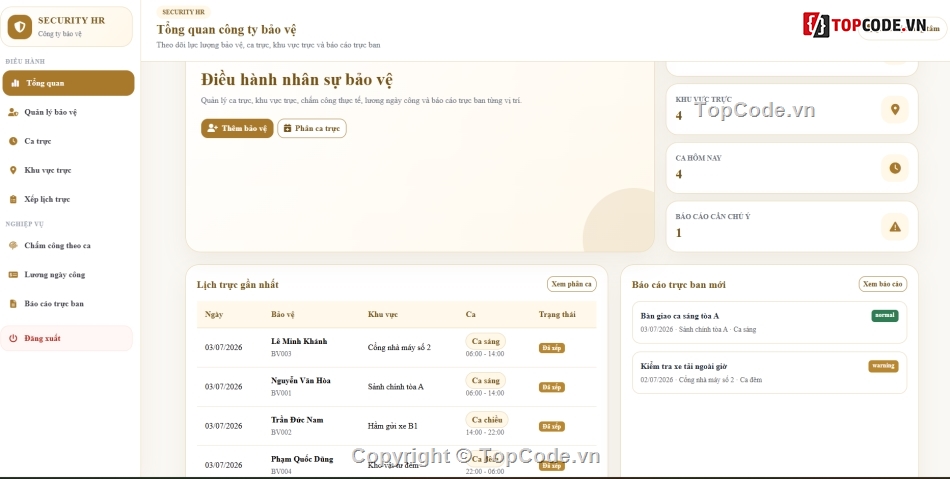Click the map pin icon beside Khu vực trực
This screenshot has width=950, height=479.
[13, 170]
